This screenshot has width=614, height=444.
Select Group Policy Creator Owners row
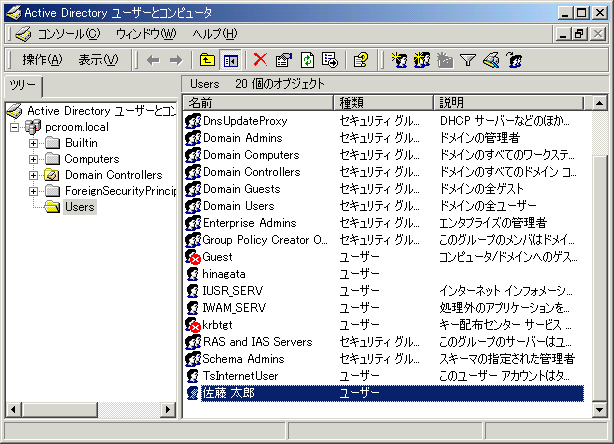click(x=384, y=240)
